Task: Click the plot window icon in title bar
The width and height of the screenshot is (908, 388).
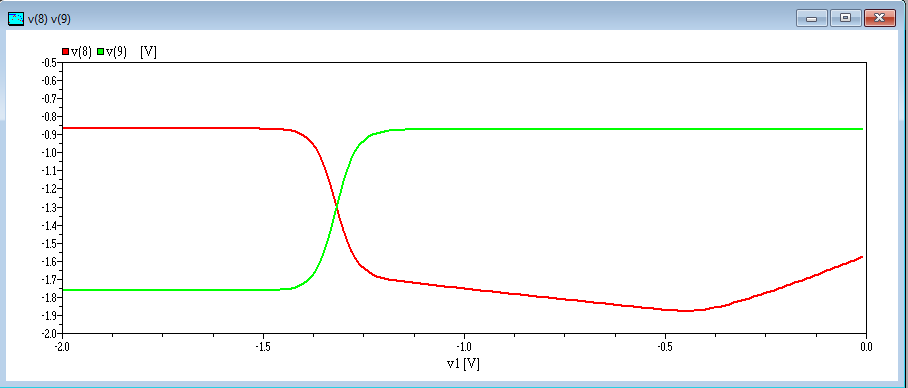Action: point(16,19)
